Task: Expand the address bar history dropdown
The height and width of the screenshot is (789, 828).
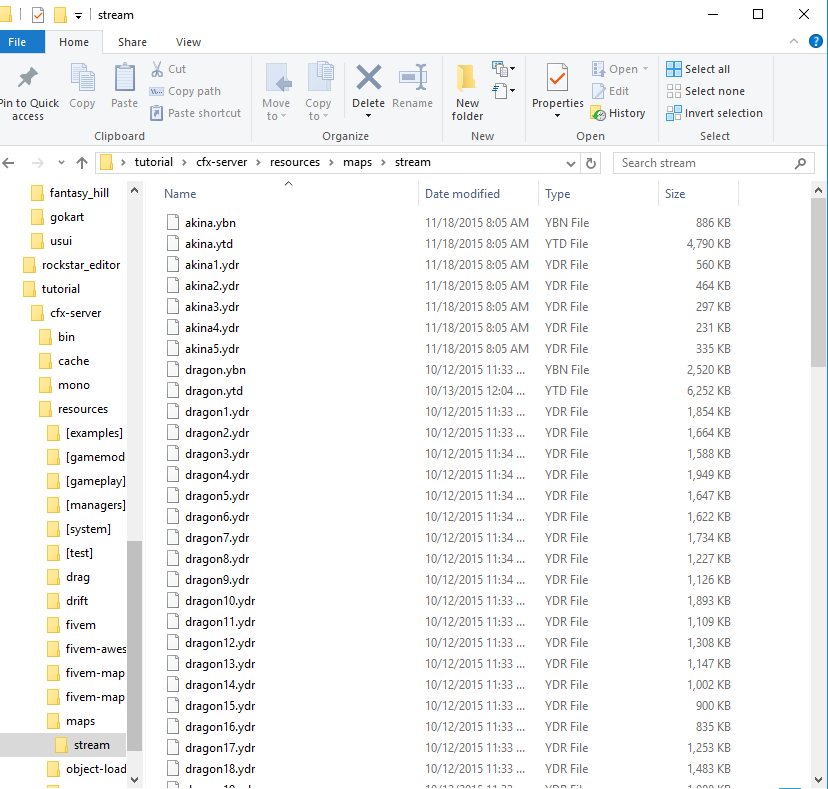Action: pos(570,164)
